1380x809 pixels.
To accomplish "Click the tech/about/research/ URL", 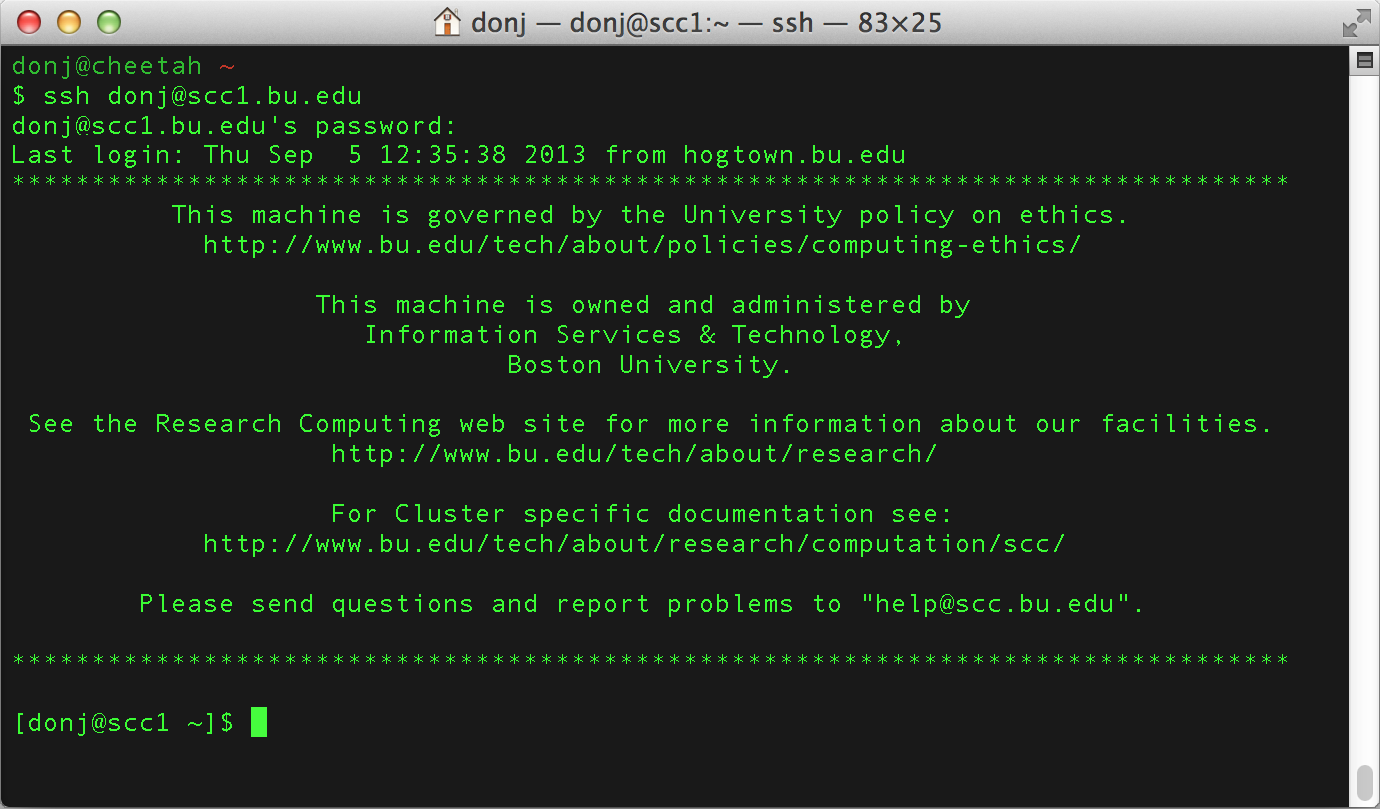I will 634,454.
